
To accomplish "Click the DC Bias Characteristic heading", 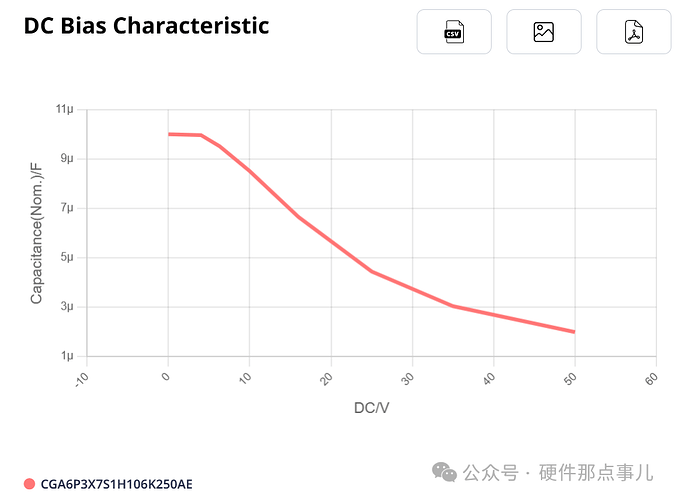I will [x=146, y=26].
